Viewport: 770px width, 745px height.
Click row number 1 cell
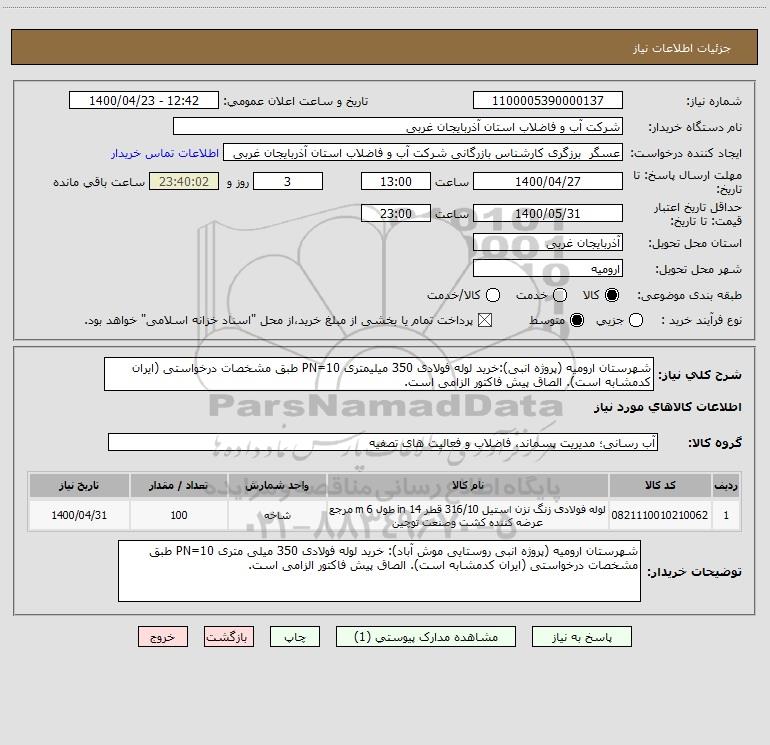pos(726,515)
